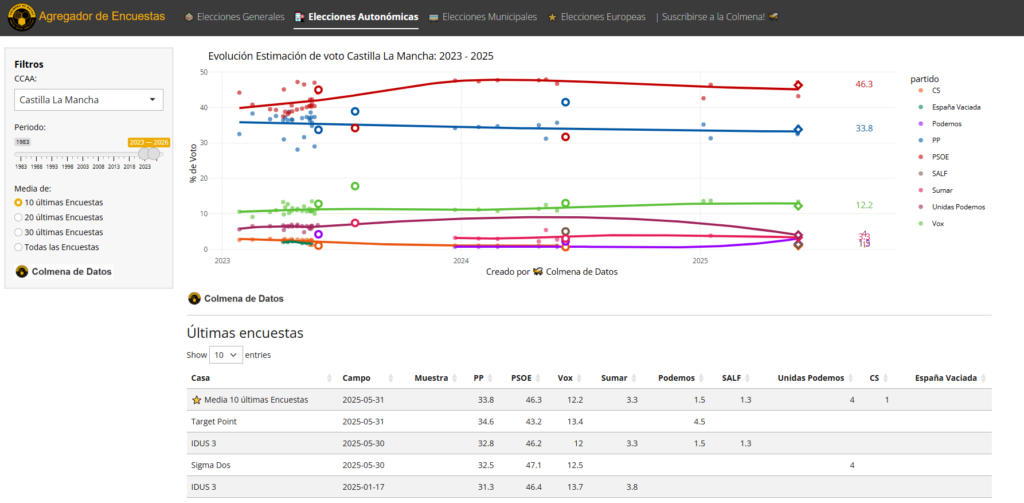Click the Elecciones Generales tab icon
The height and width of the screenshot is (503, 1024).
pyautogui.click(x=190, y=18)
